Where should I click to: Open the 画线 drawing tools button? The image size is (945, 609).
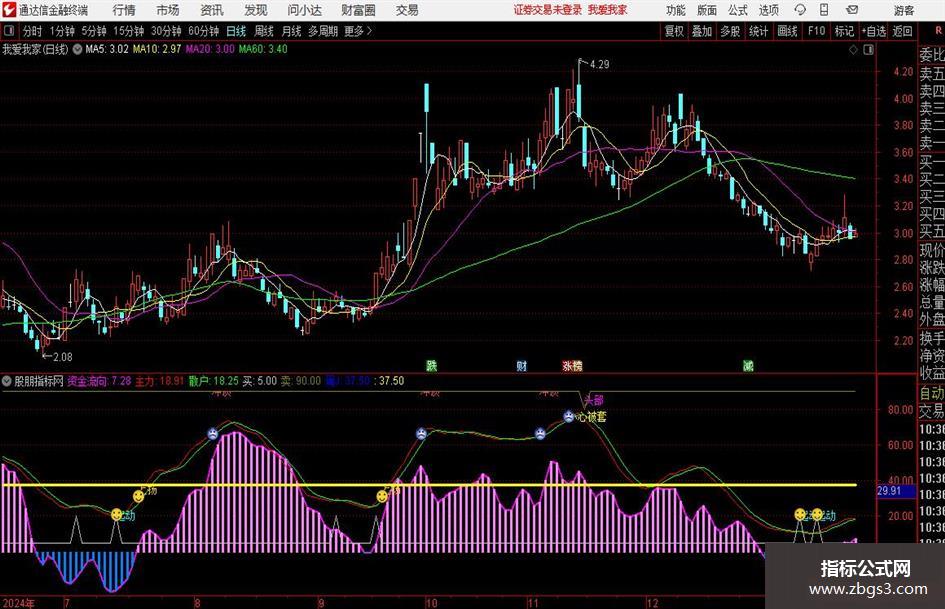(x=787, y=31)
